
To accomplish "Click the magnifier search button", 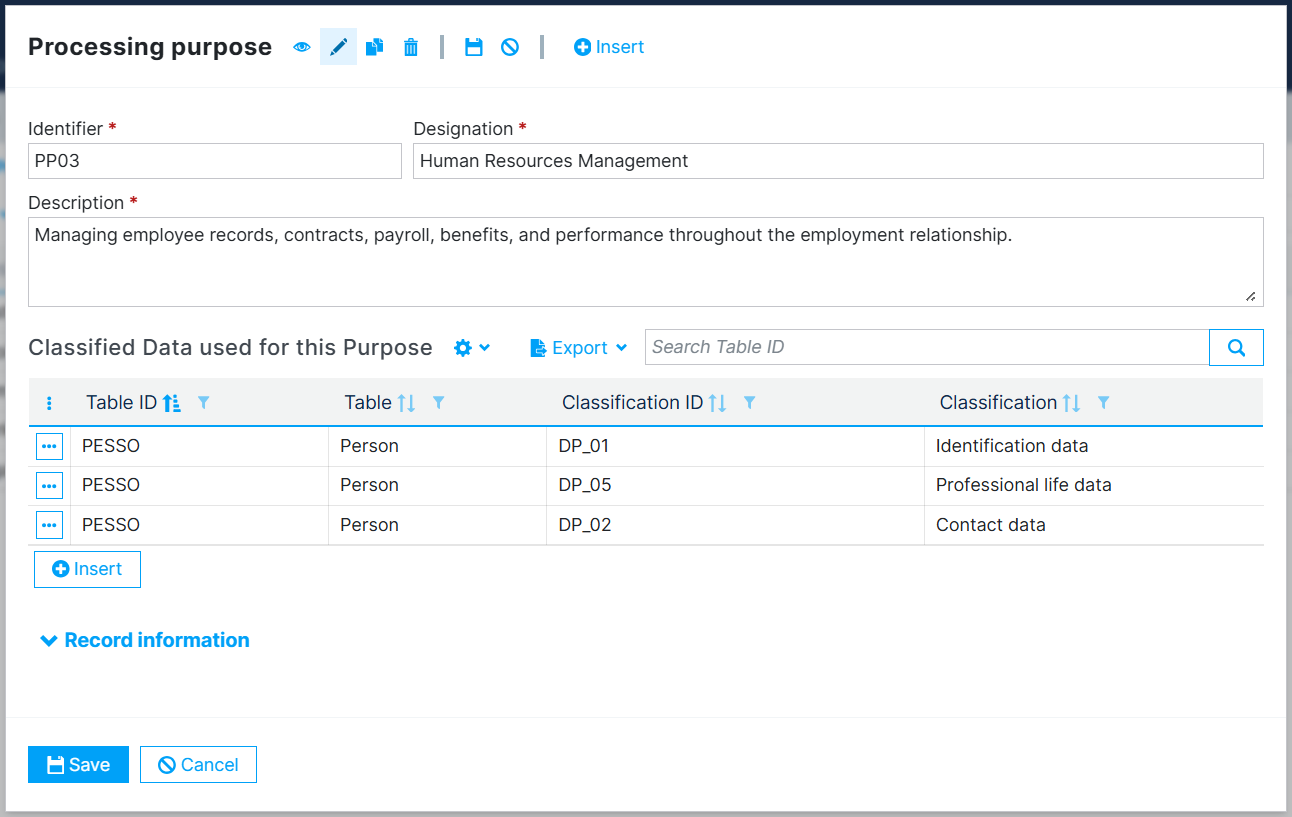I will pos(1237,347).
